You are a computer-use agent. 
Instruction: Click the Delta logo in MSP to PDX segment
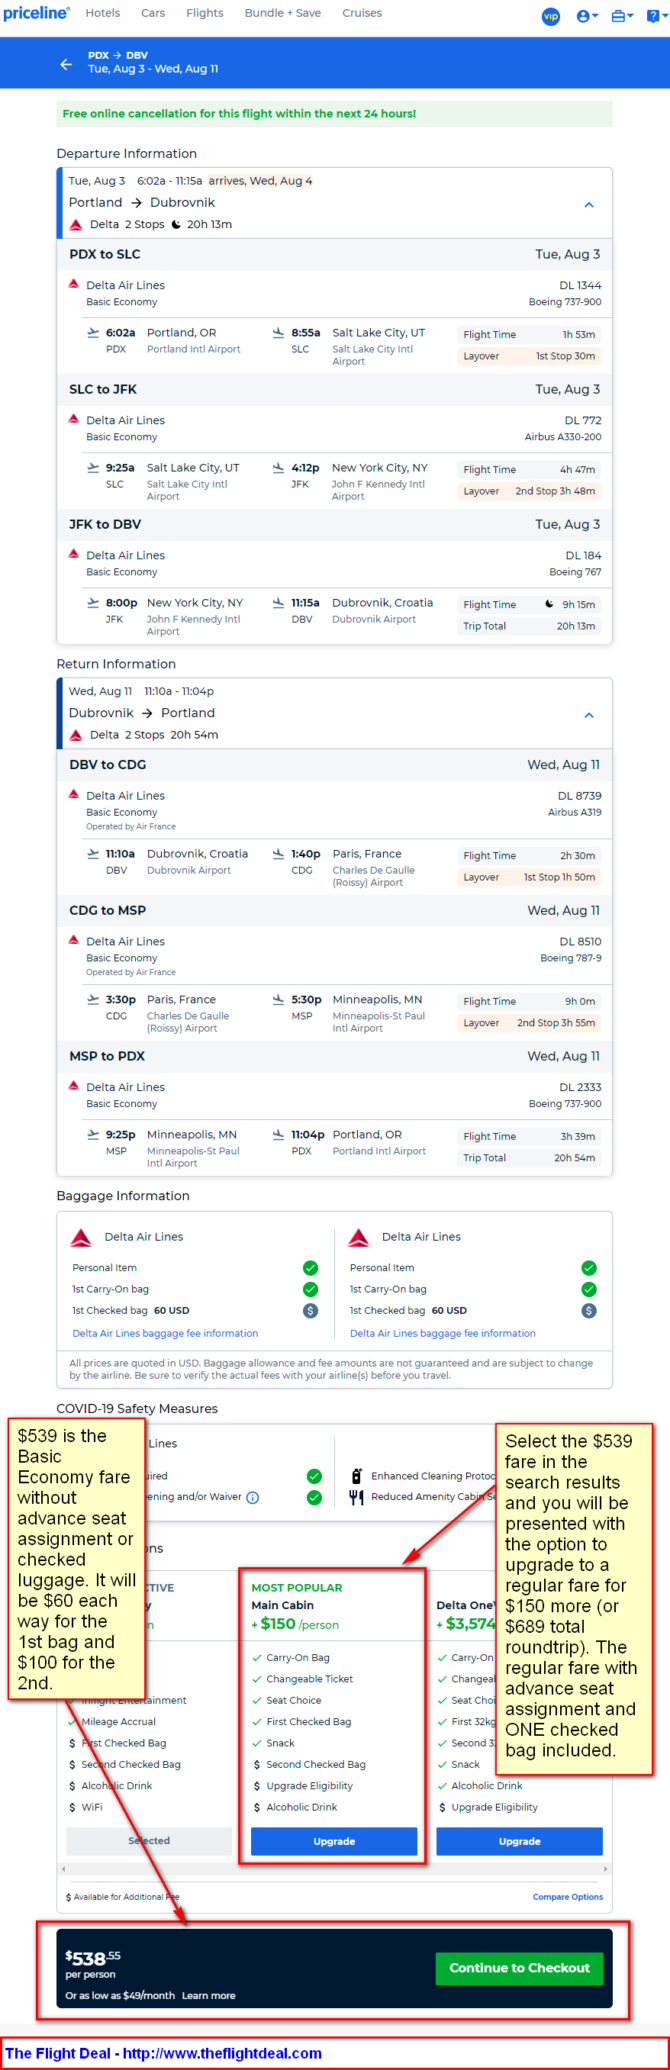point(73,1086)
